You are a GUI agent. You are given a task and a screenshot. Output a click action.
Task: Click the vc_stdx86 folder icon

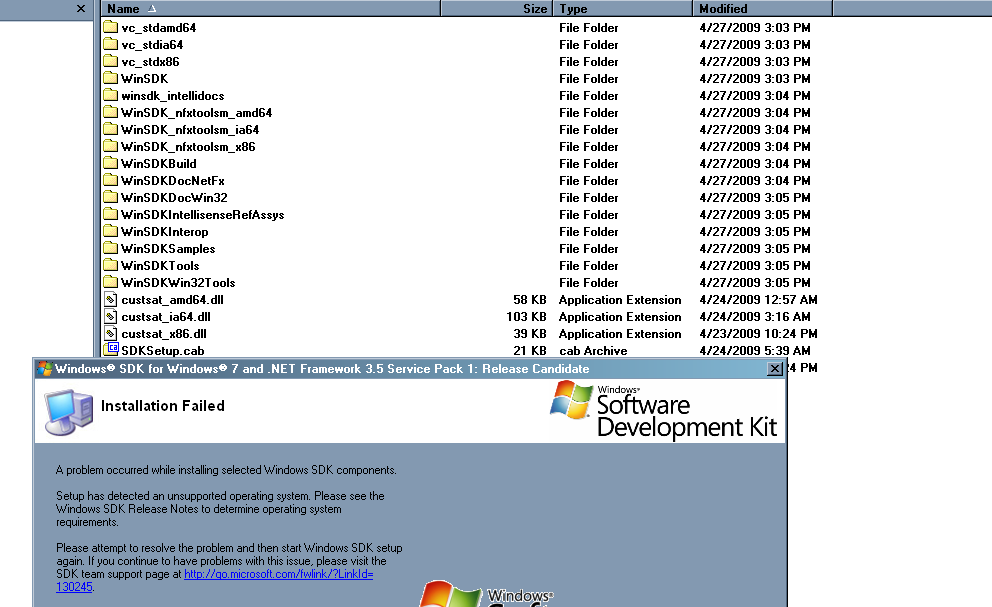coord(111,61)
